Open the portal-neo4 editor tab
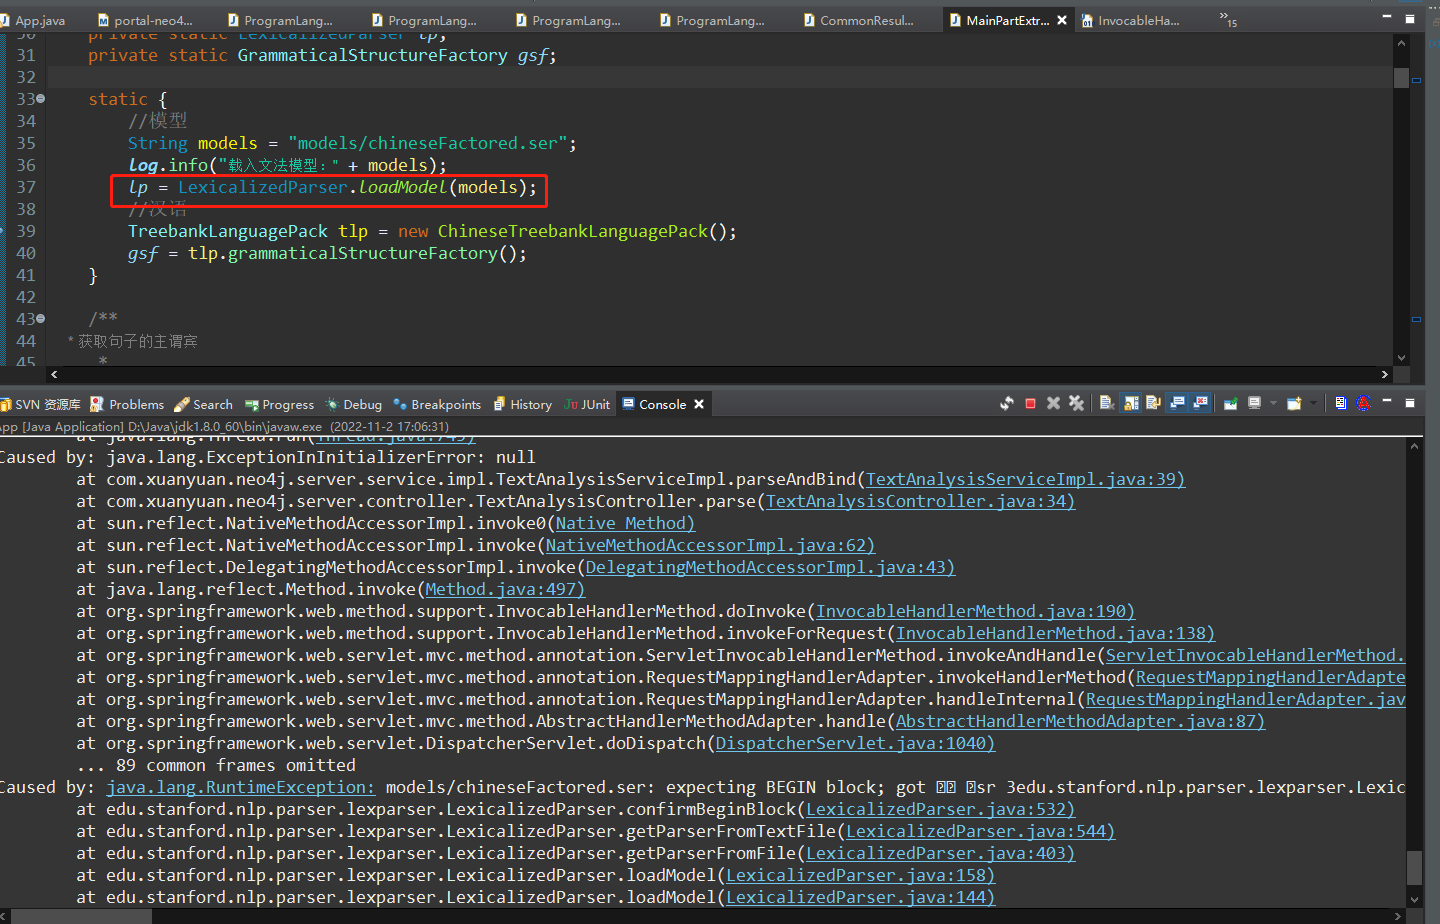The height and width of the screenshot is (924, 1440). [x=145, y=20]
